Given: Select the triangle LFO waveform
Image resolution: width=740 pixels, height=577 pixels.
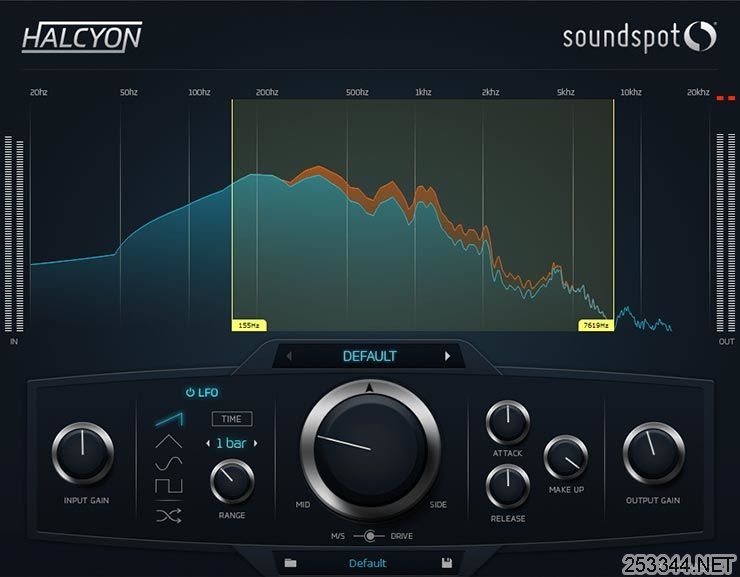Looking at the screenshot, I should [x=168, y=442].
